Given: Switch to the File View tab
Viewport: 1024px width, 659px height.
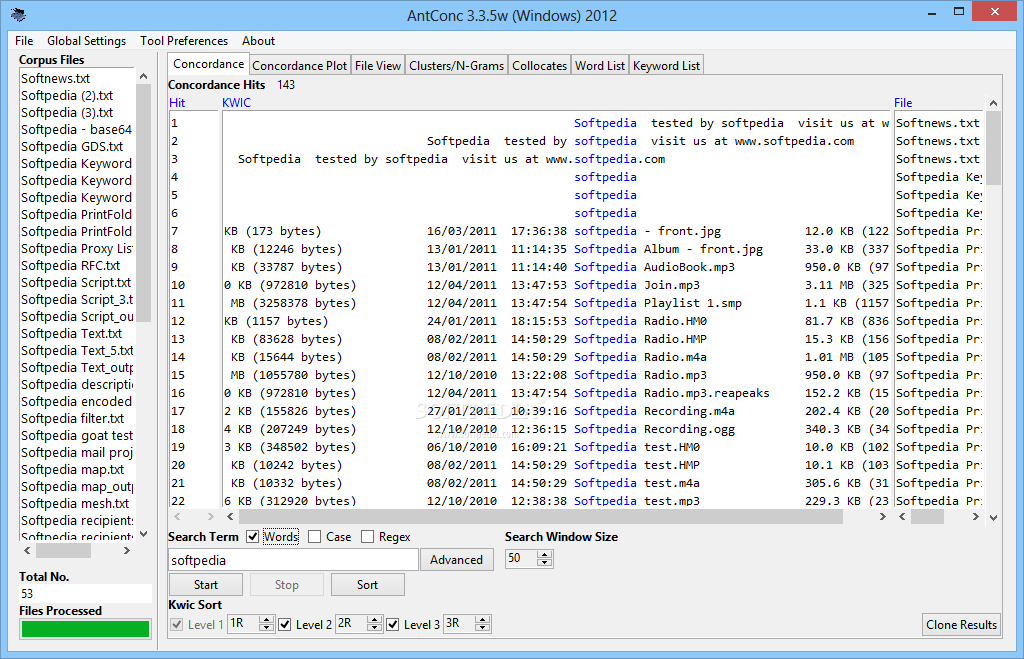Looking at the screenshot, I should click(x=377, y=65).
